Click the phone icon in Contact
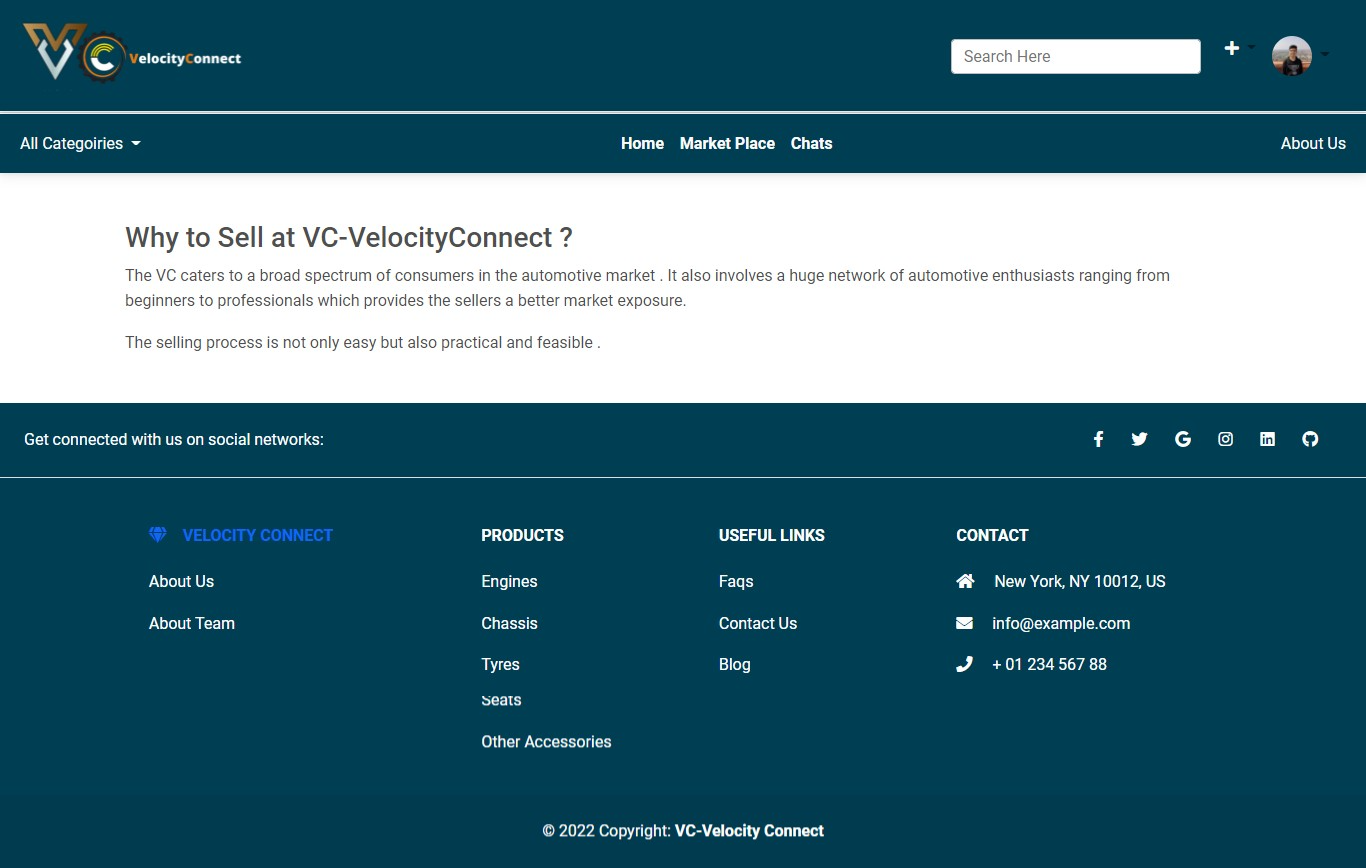Image resolution: width=1366 pixels, height=868 pixels. [x=964, y=664]
